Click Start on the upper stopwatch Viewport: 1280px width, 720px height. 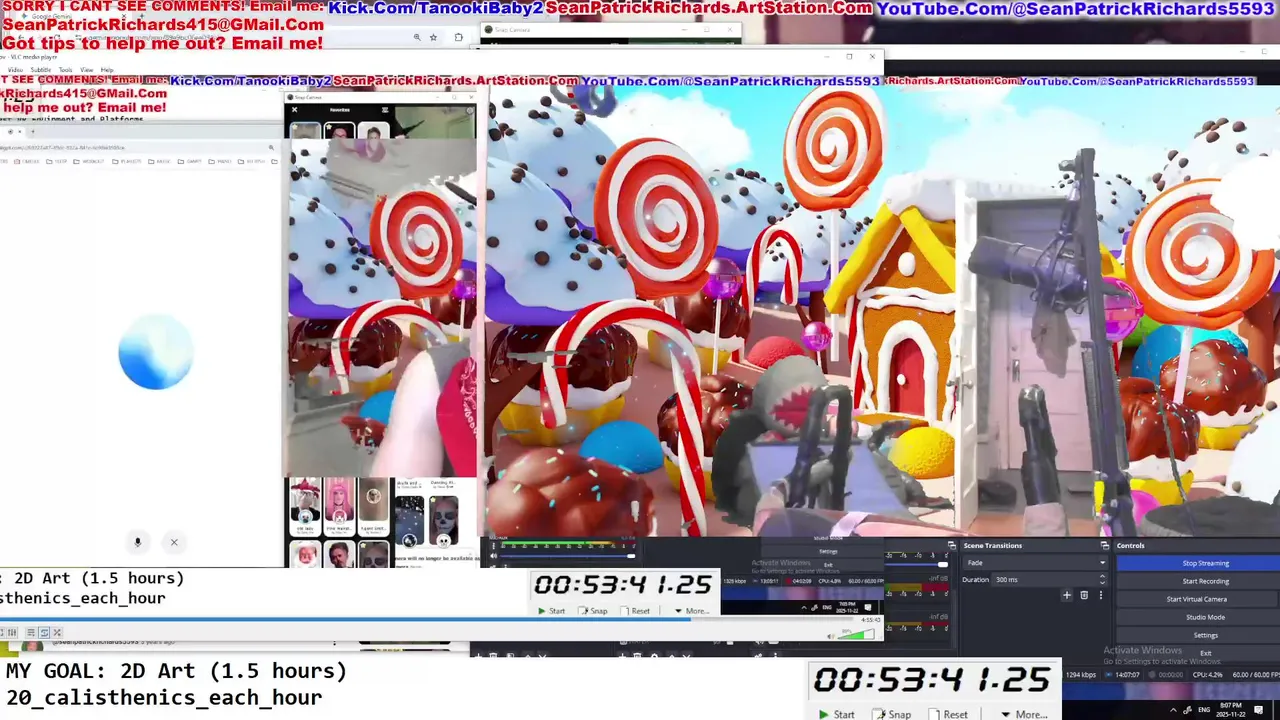tap(551, 611)
